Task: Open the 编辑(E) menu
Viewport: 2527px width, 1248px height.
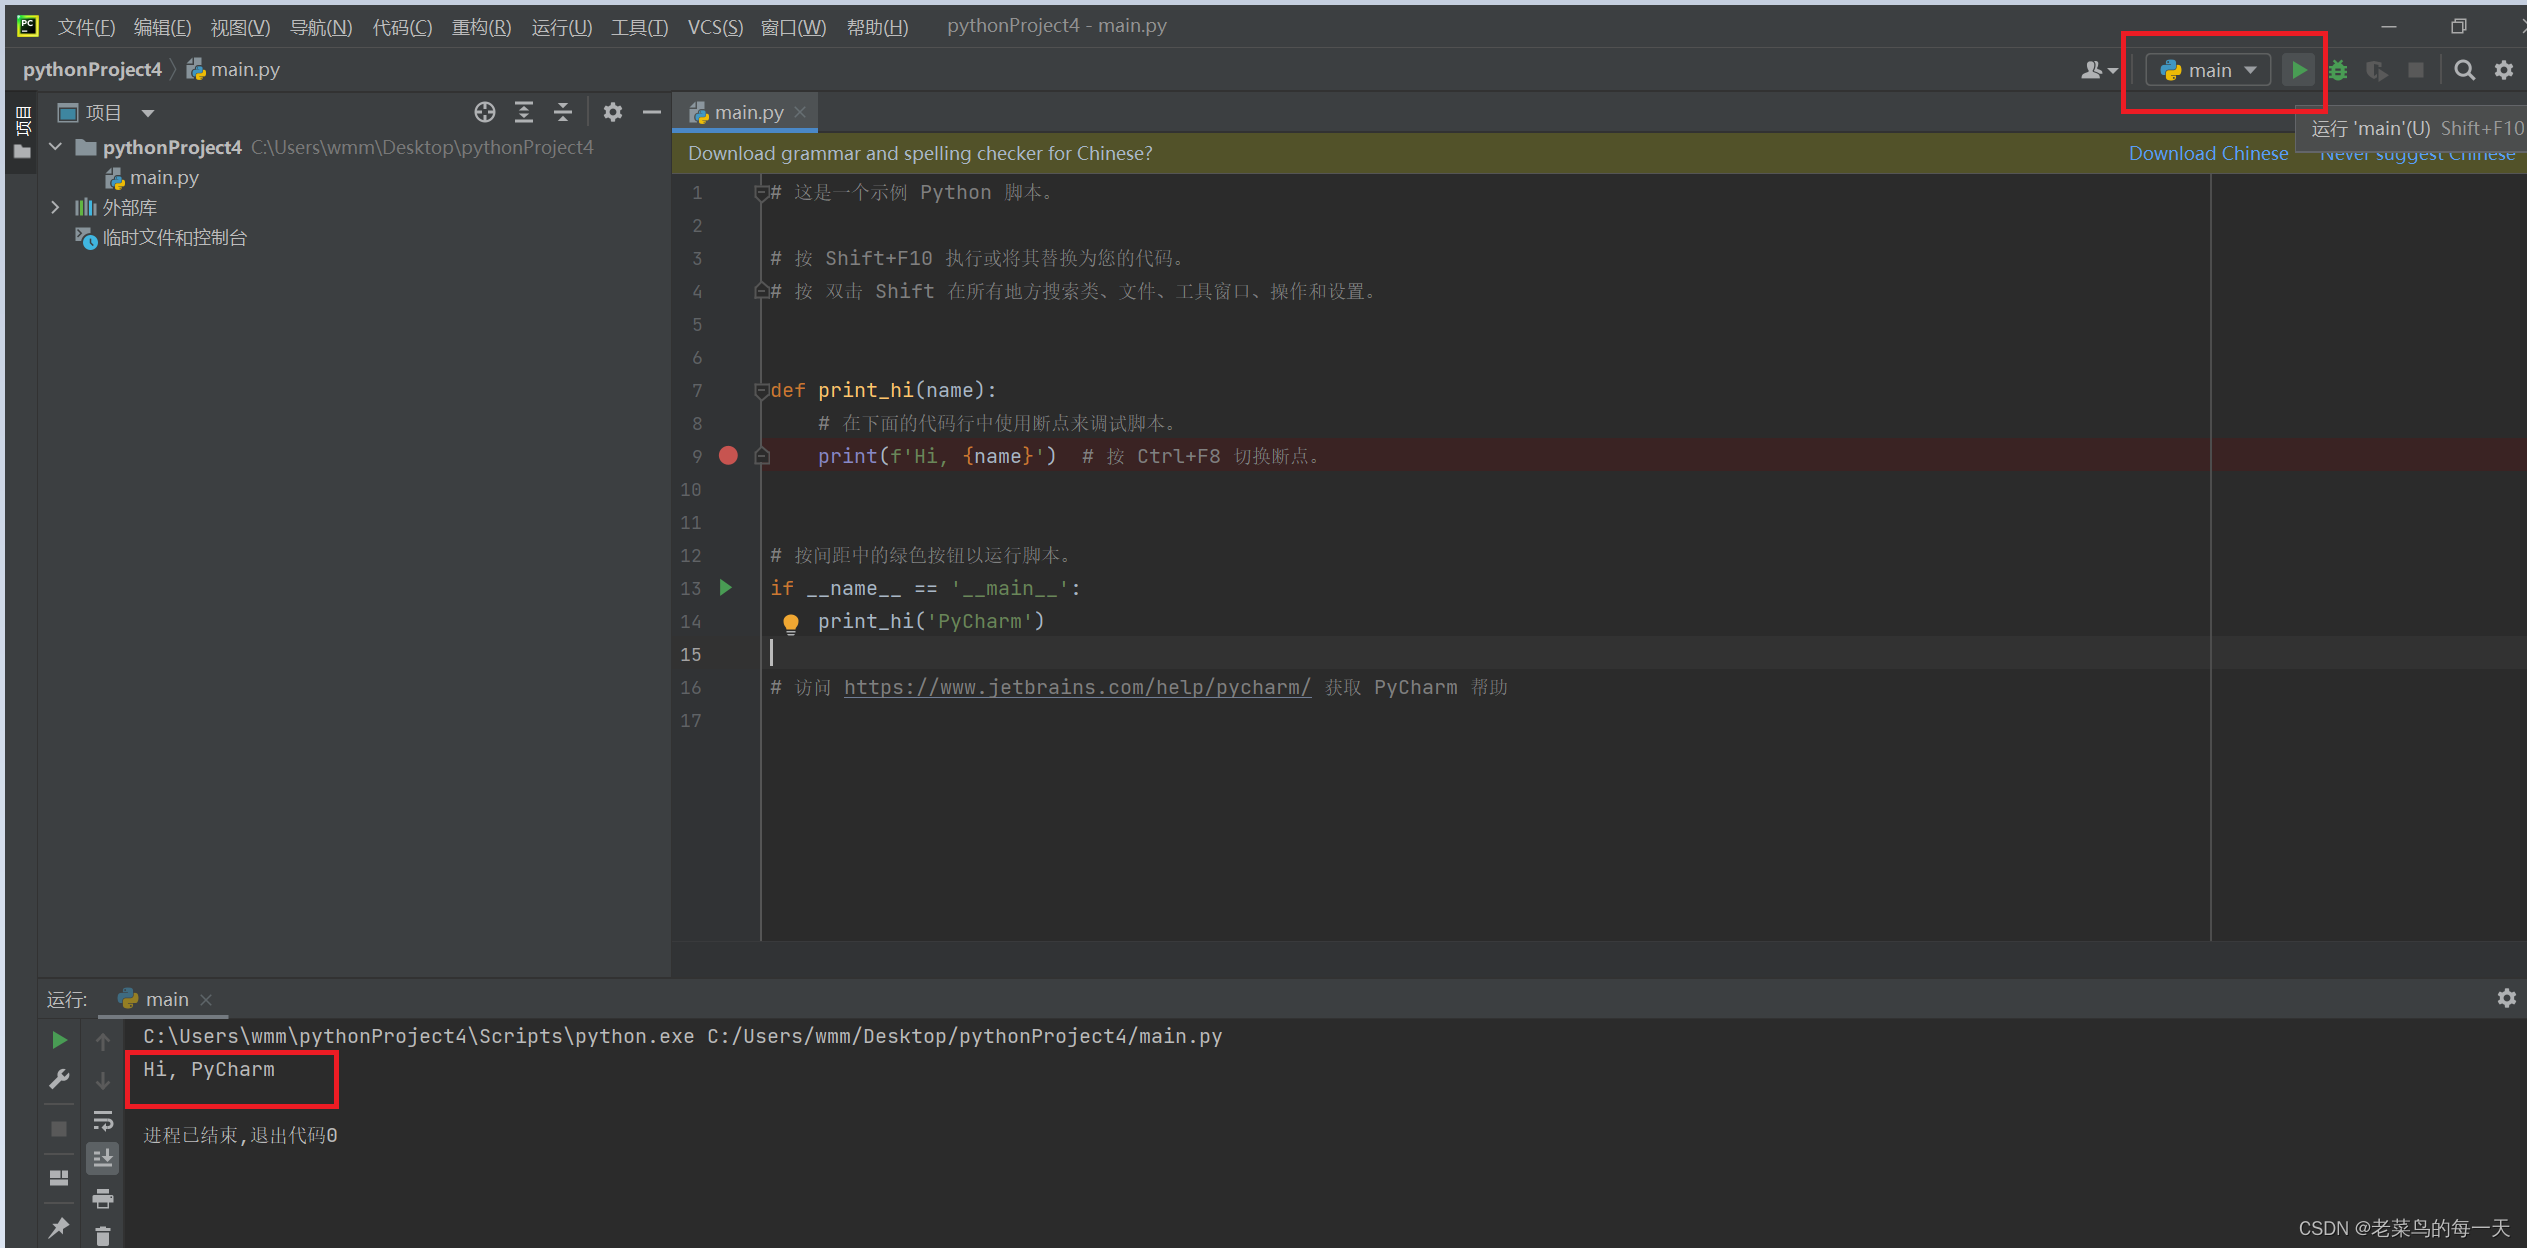Action: pyautogui.click(x=163, y=27)
